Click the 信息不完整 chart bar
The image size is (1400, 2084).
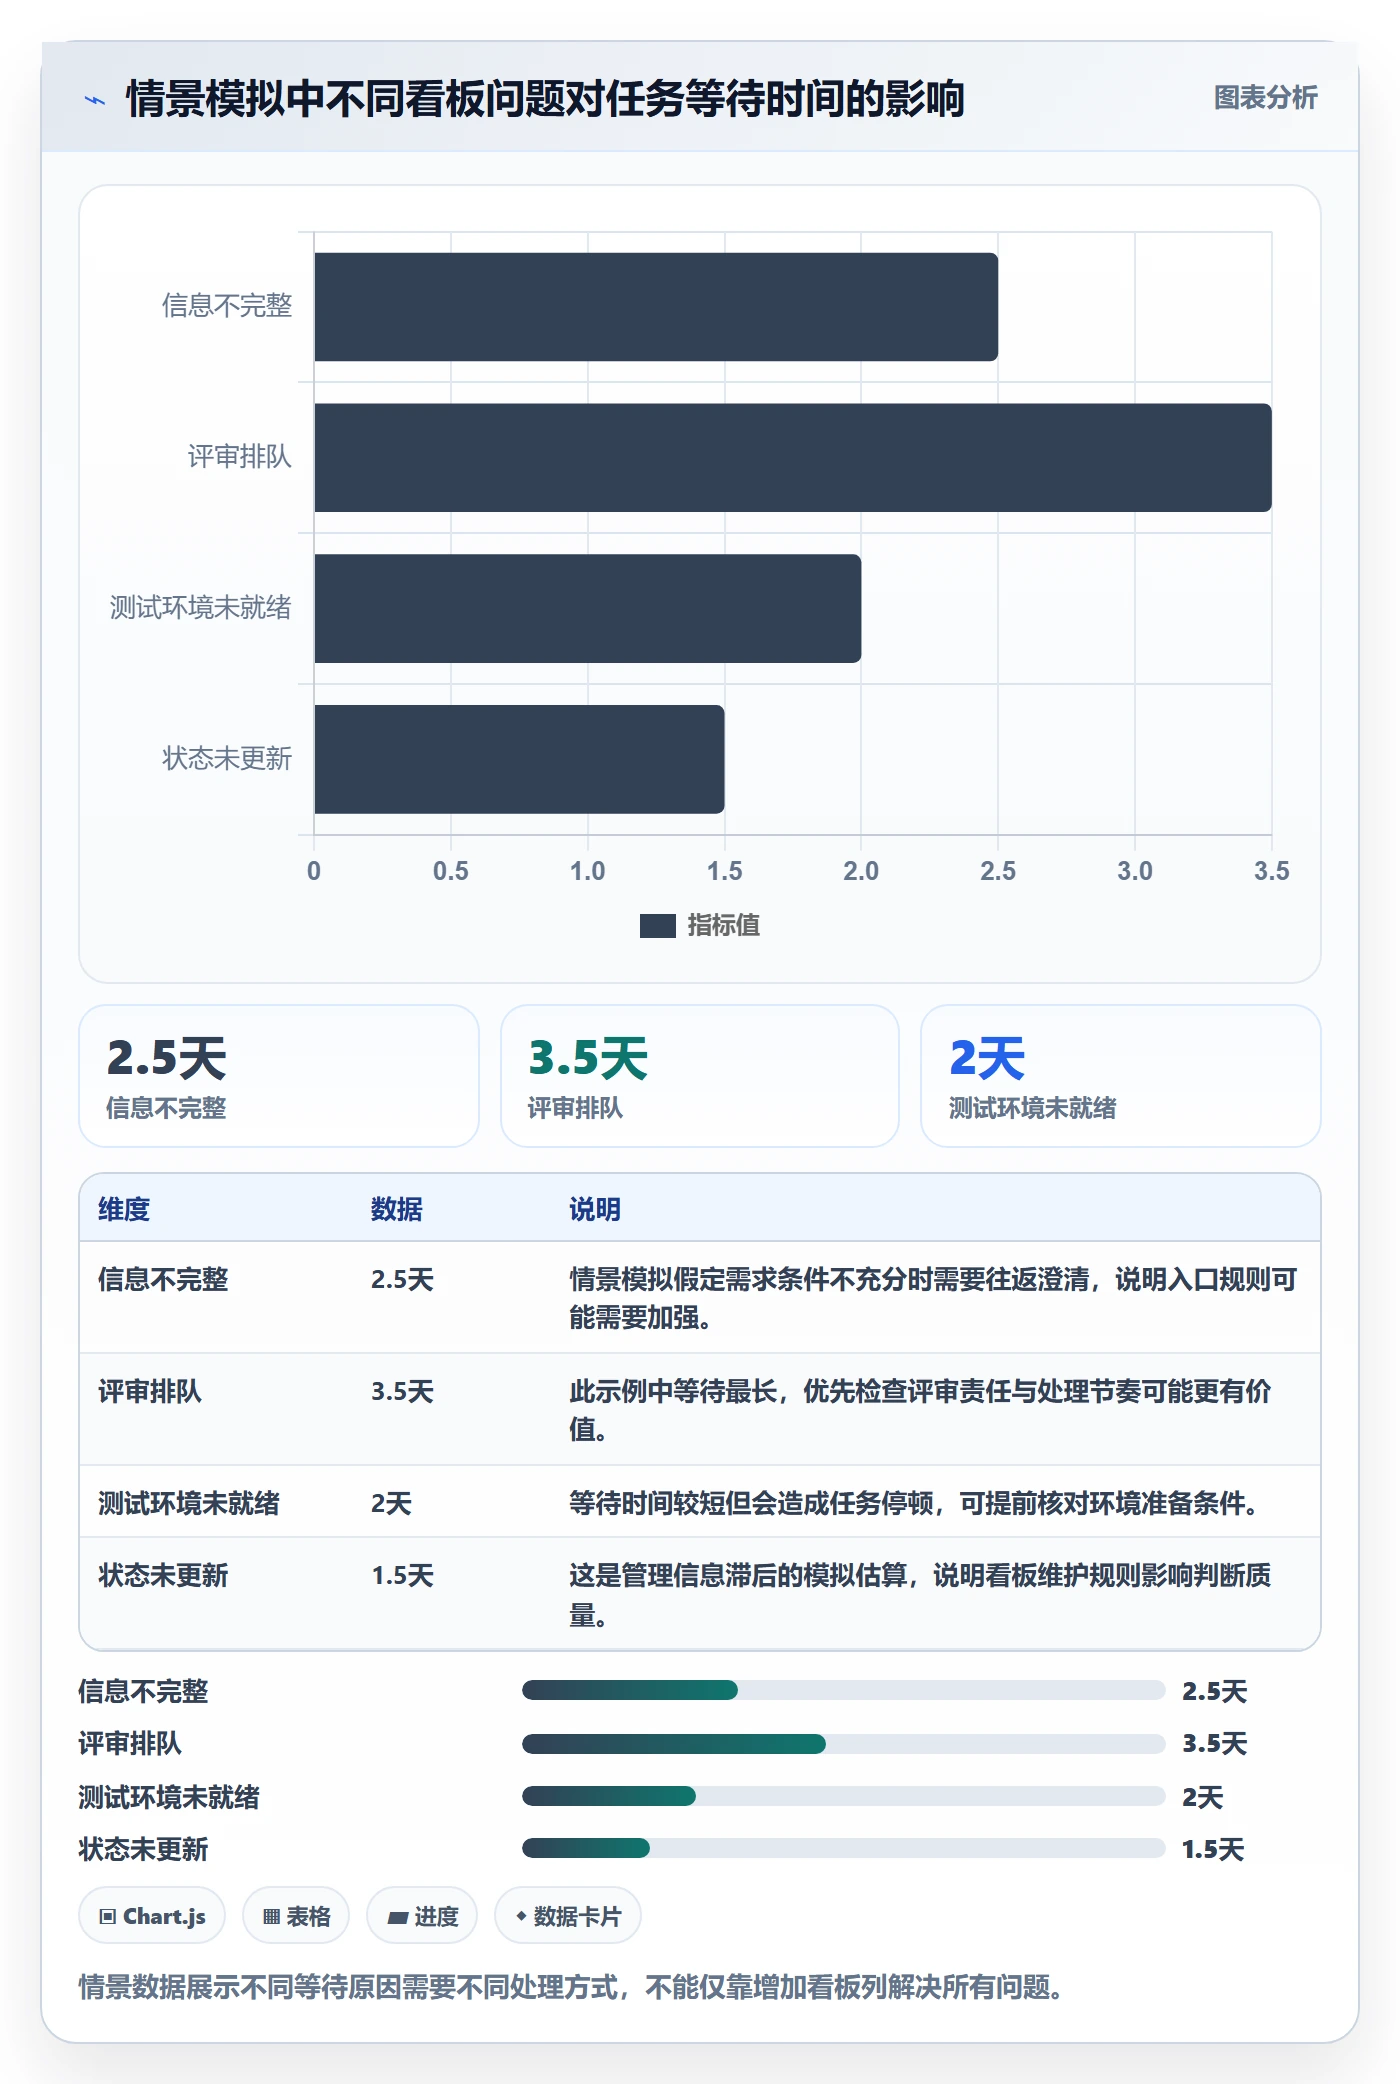point(656,307)
